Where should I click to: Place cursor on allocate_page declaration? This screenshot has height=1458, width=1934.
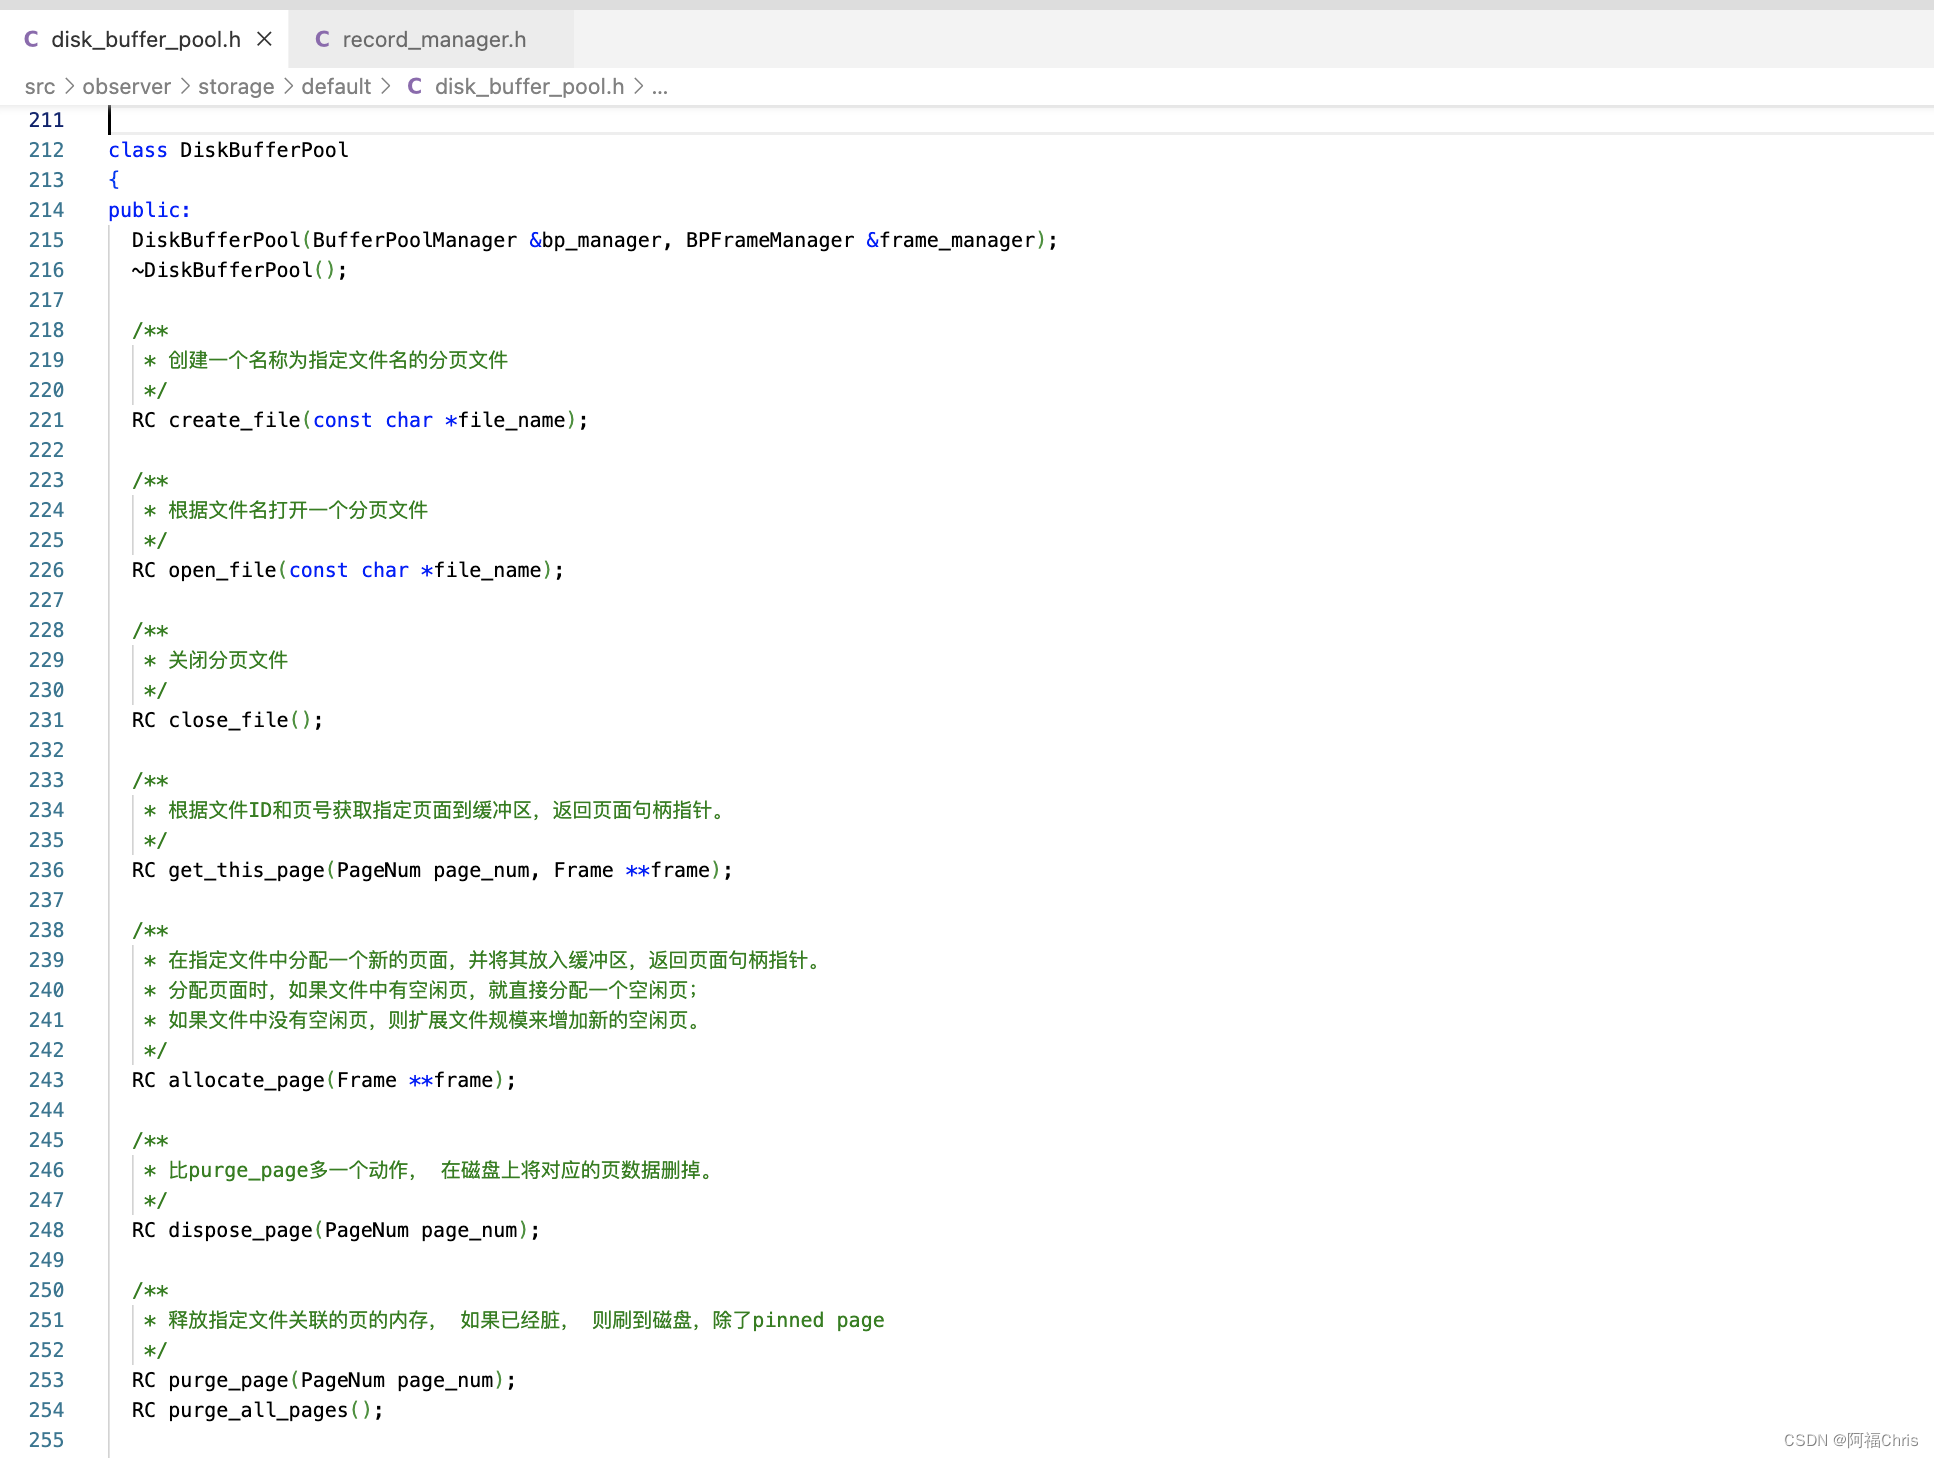(x=246, y=1080)
